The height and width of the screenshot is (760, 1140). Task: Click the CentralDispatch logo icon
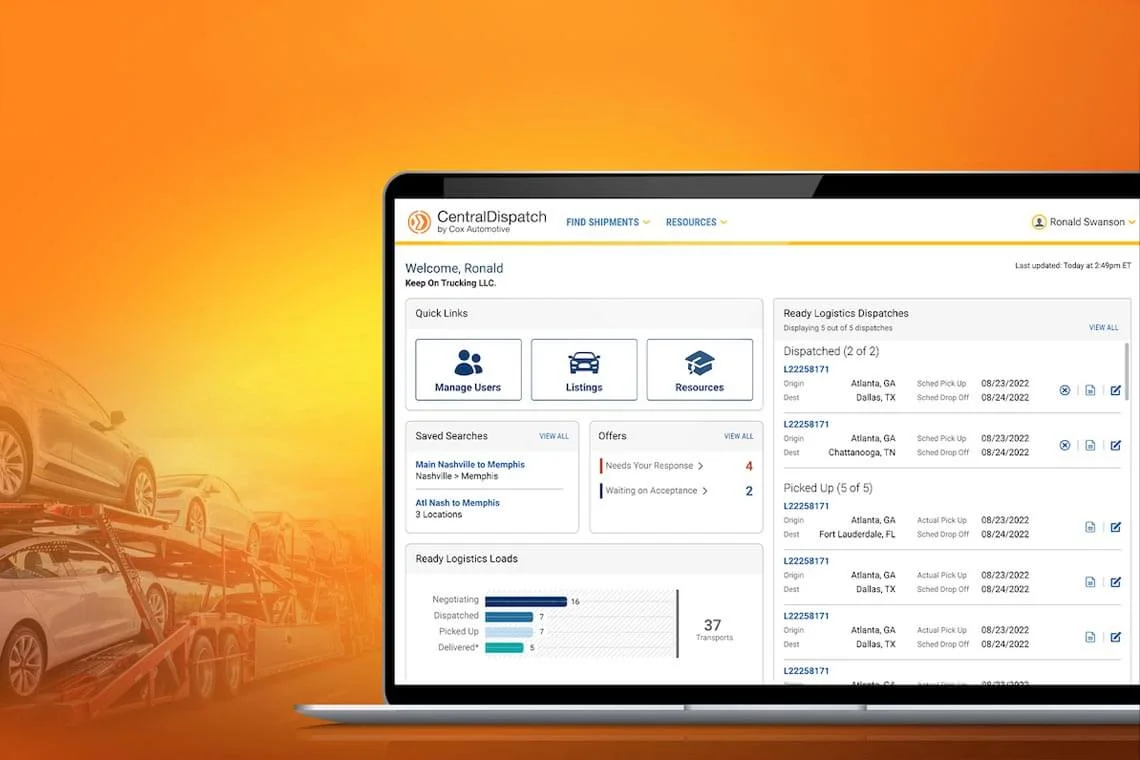pos(419,222)
